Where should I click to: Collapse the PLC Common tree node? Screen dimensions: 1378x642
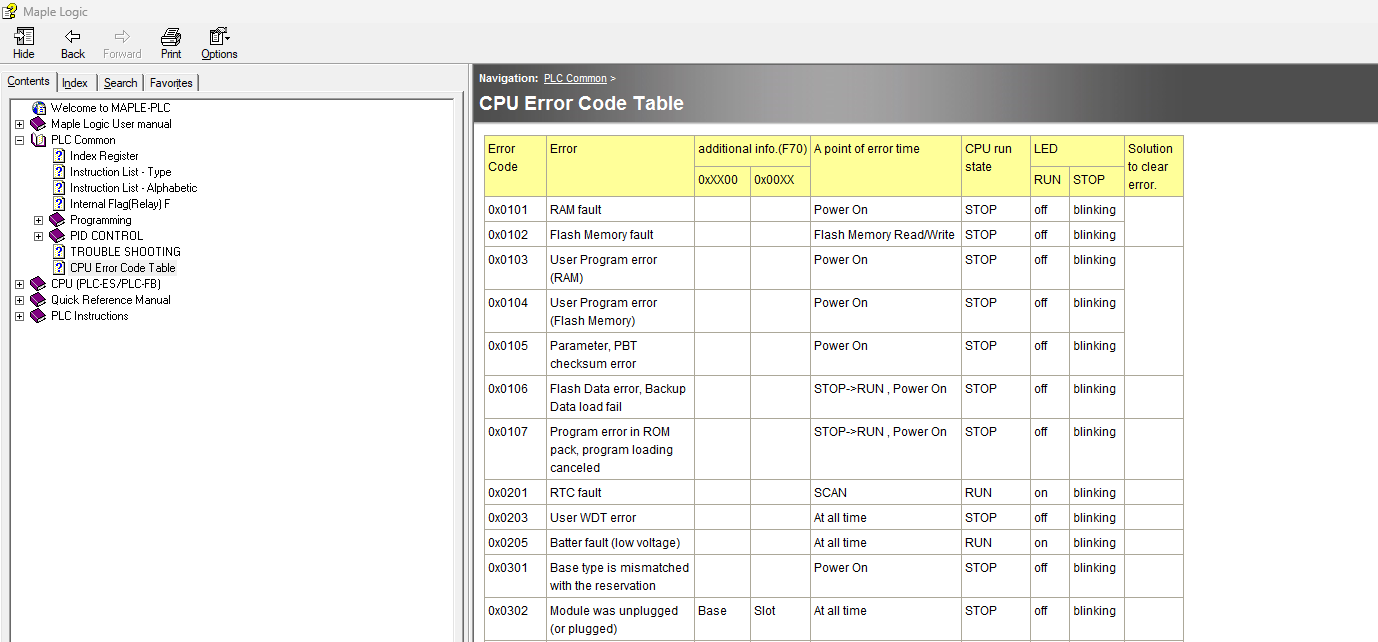pos(18,139)
